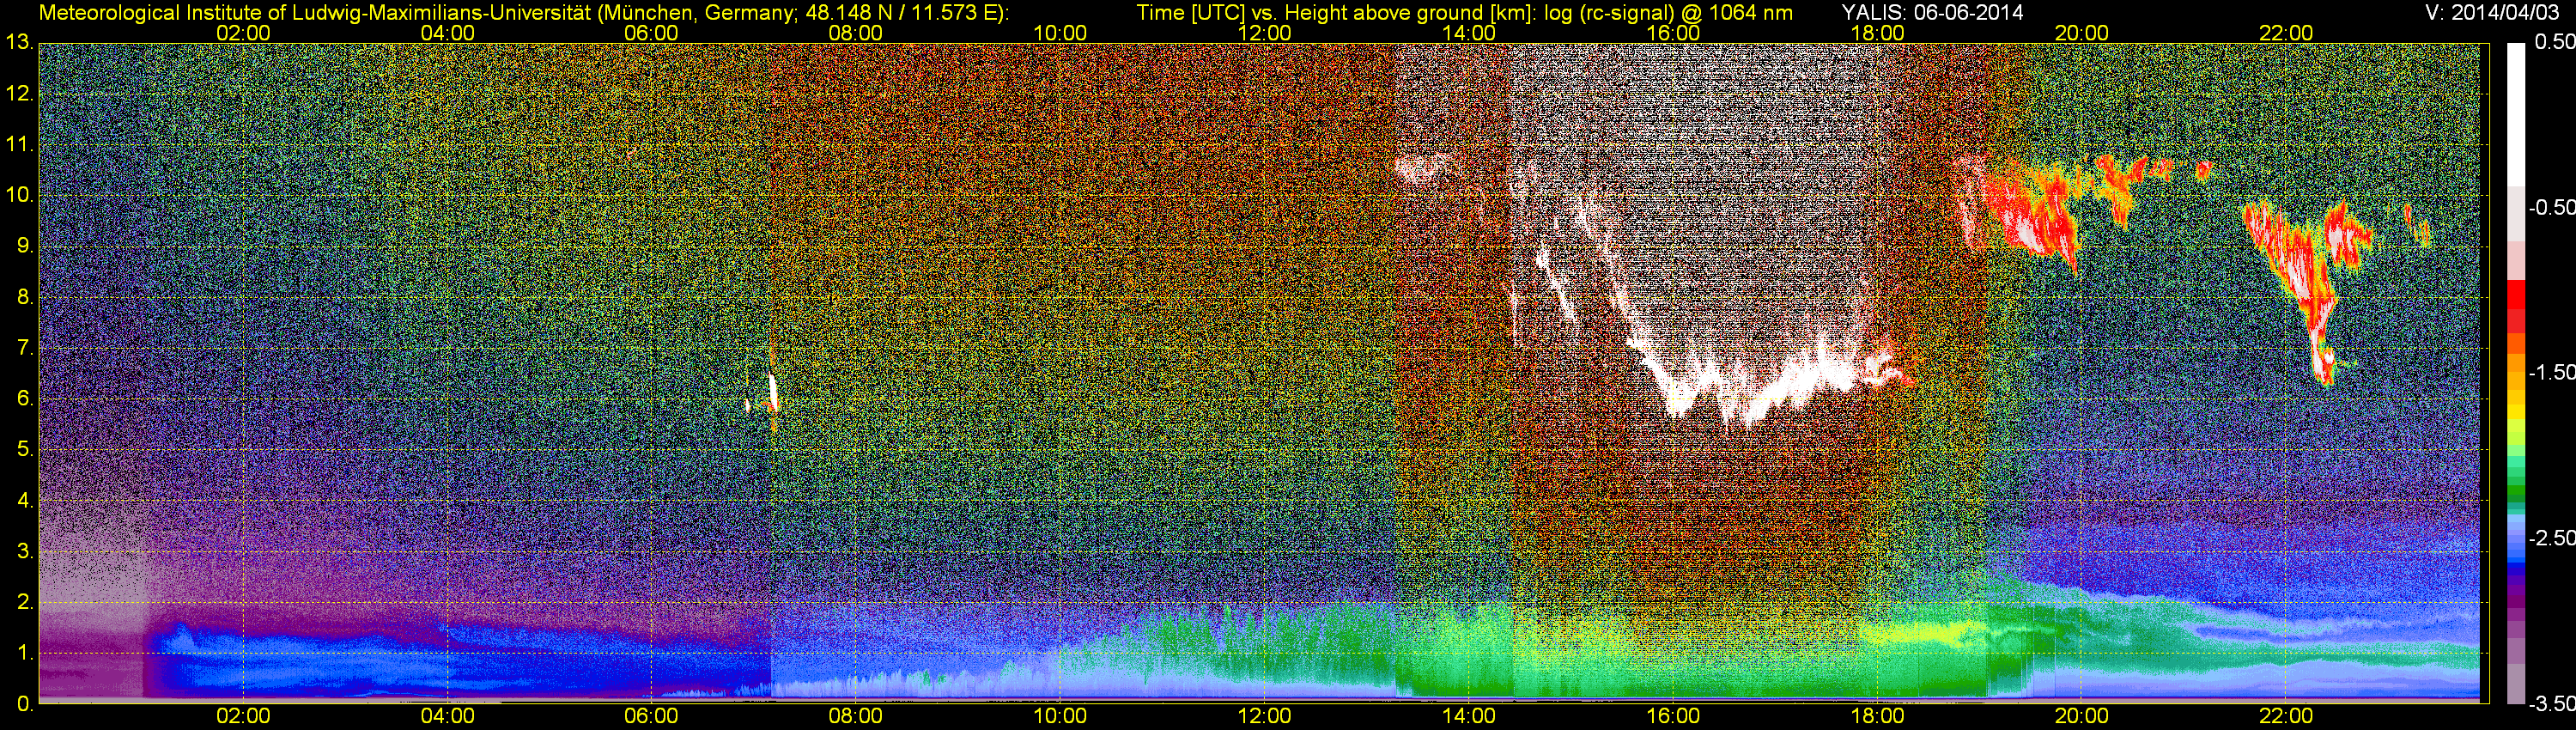The image size is (2576, 730).
Task: Click the 8. height axis label
Action: coord(25,297)
